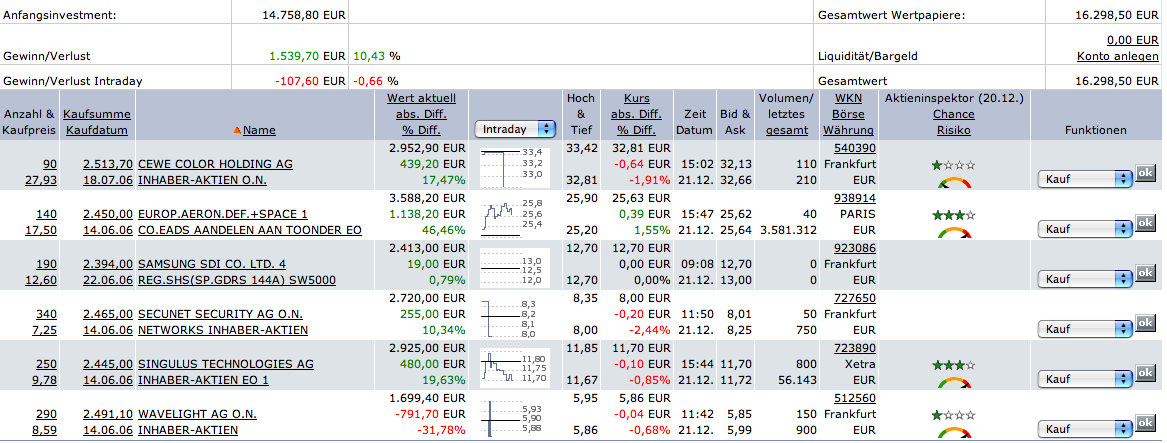Click the star rating for CEWE COLOR HOLDING

click(952, 165)
